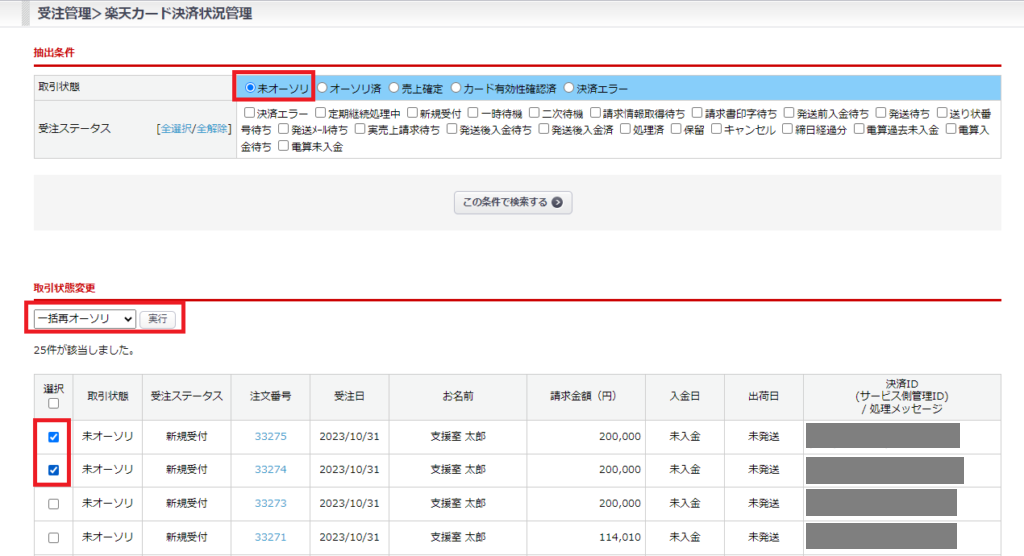
Task: Click the 全解除 link
Action: [212, 130]
